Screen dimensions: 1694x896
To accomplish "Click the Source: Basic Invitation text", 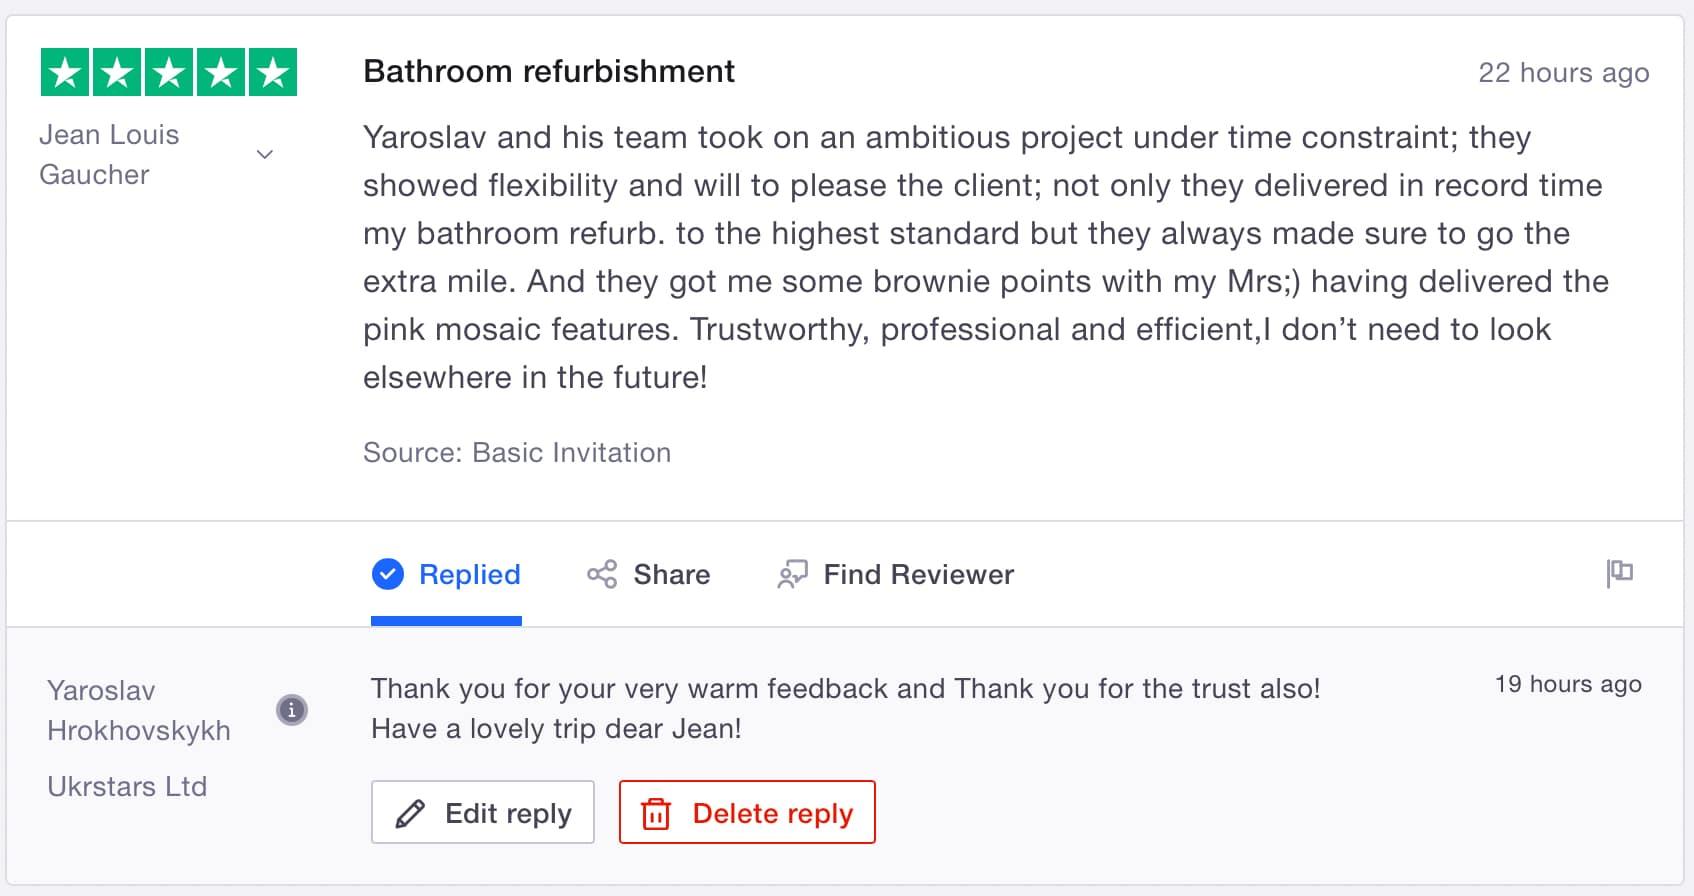I will point(517,453).
